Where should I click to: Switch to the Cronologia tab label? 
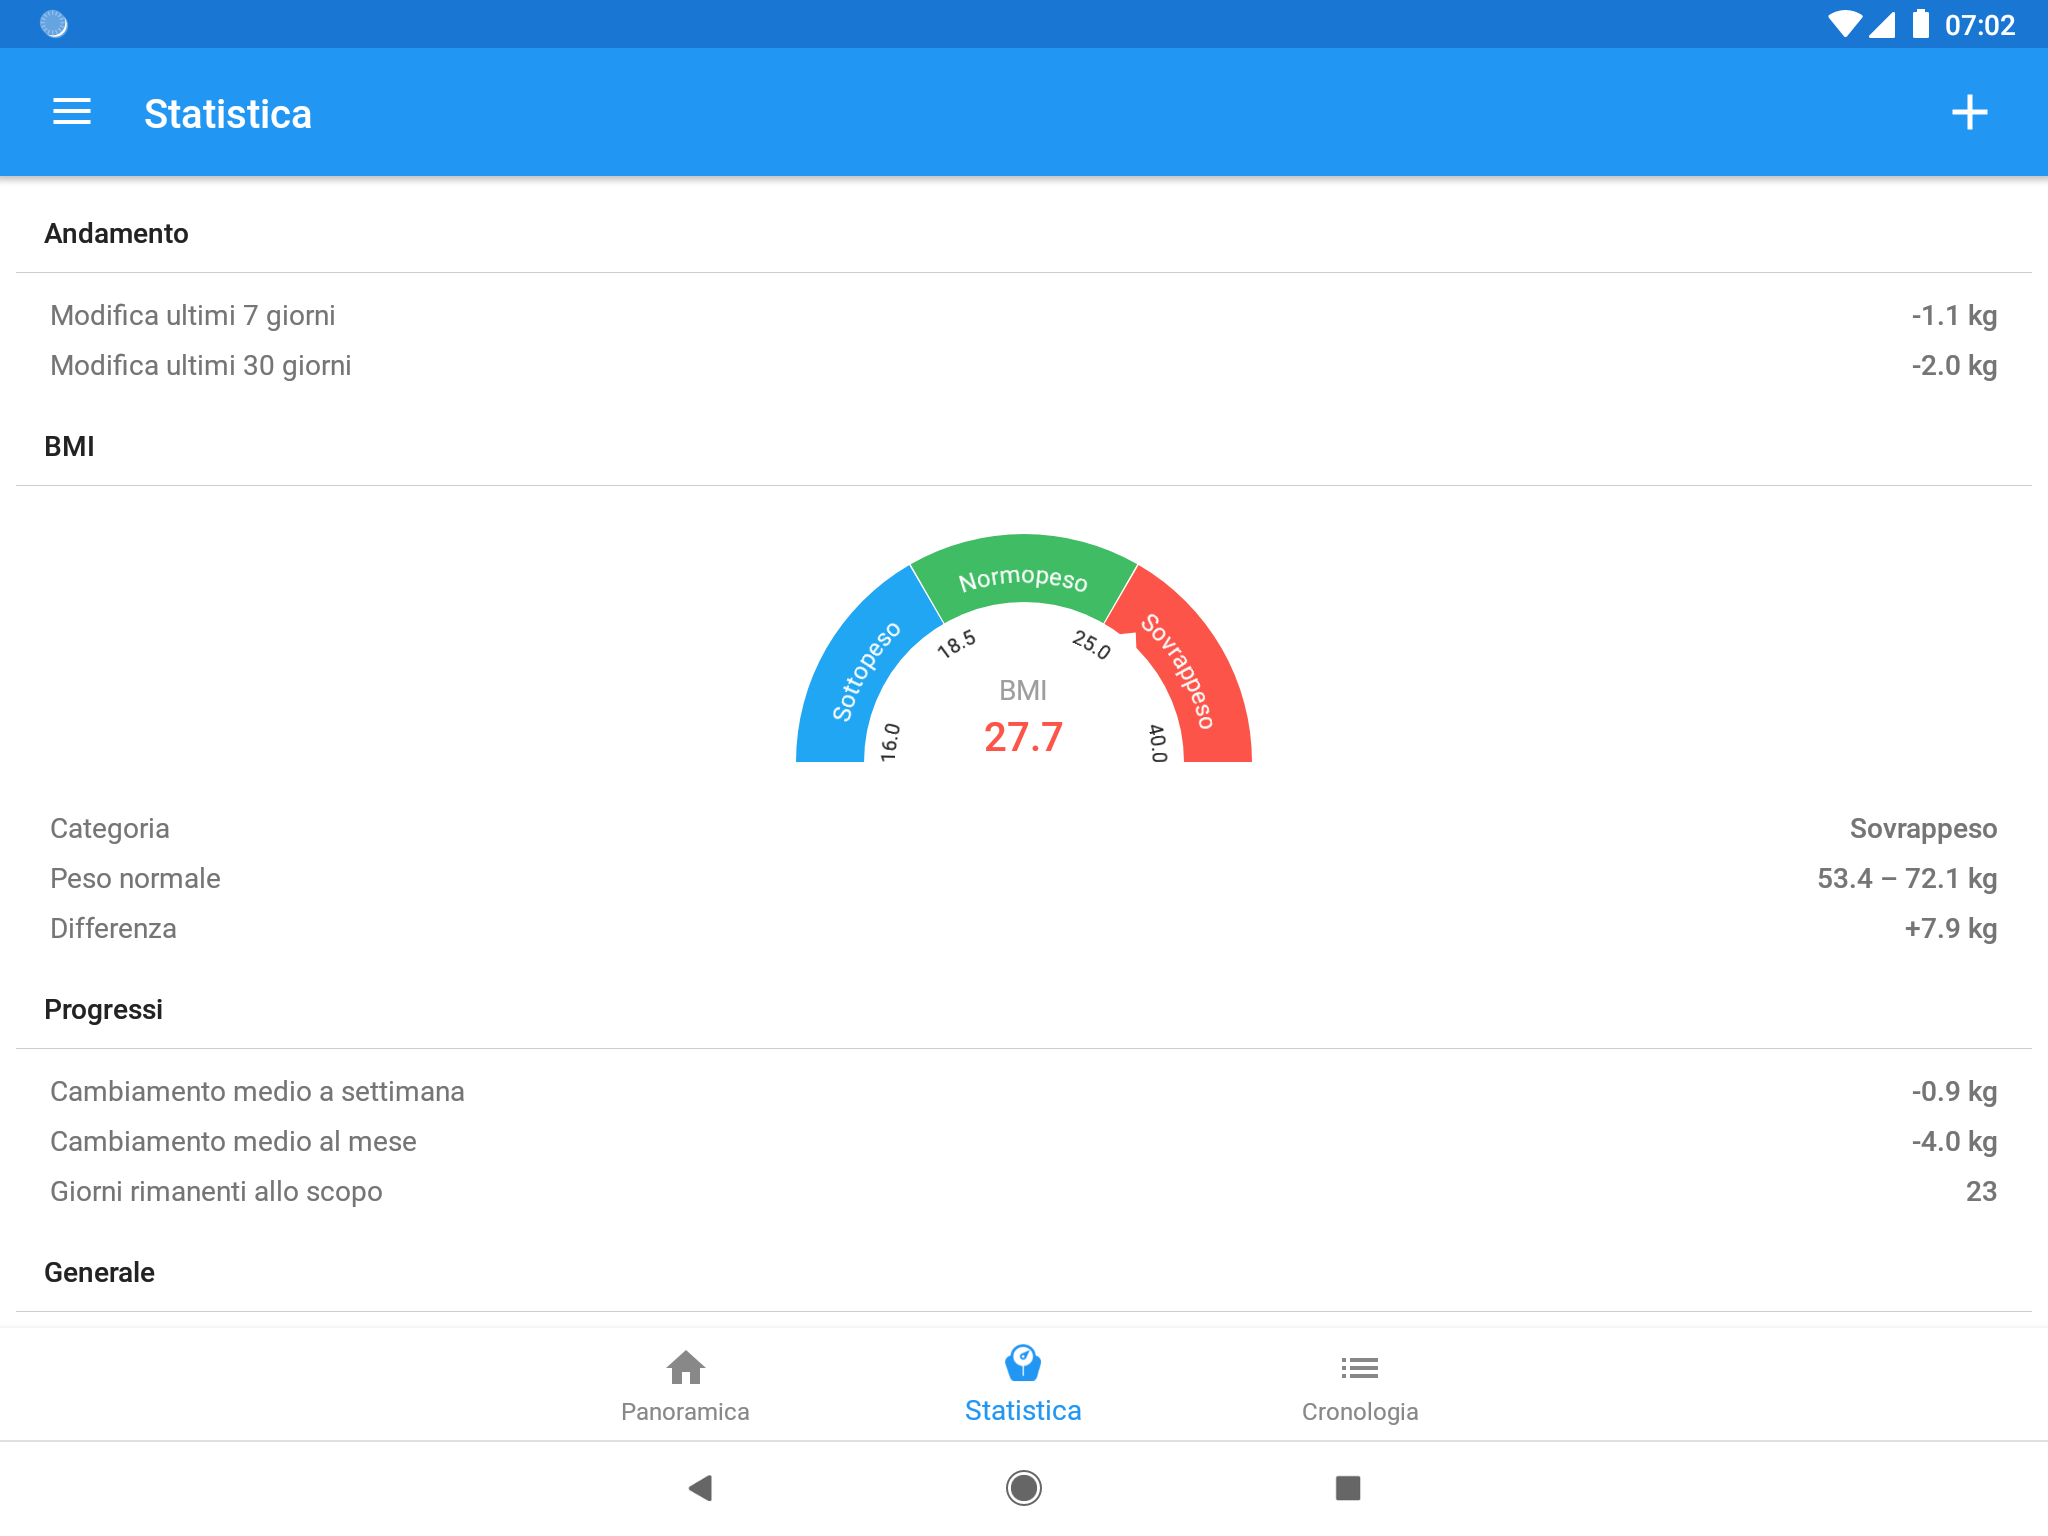tap(1359, 1411)
